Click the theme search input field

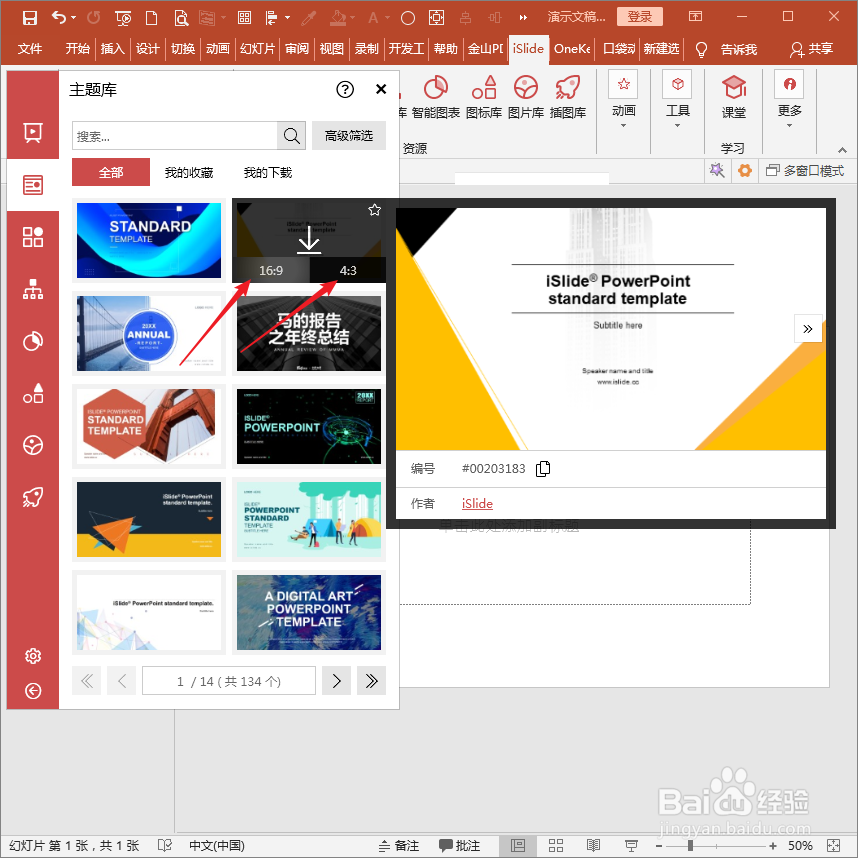tap(175, 136)
